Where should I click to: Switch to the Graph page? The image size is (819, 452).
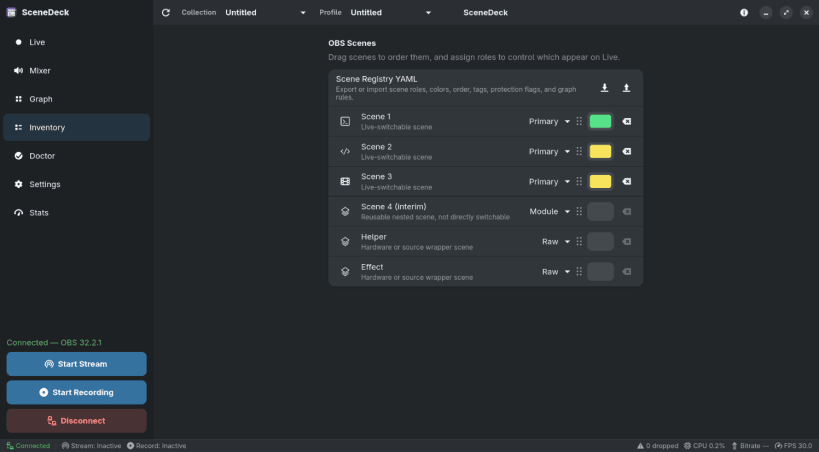[x=76, y=99]
